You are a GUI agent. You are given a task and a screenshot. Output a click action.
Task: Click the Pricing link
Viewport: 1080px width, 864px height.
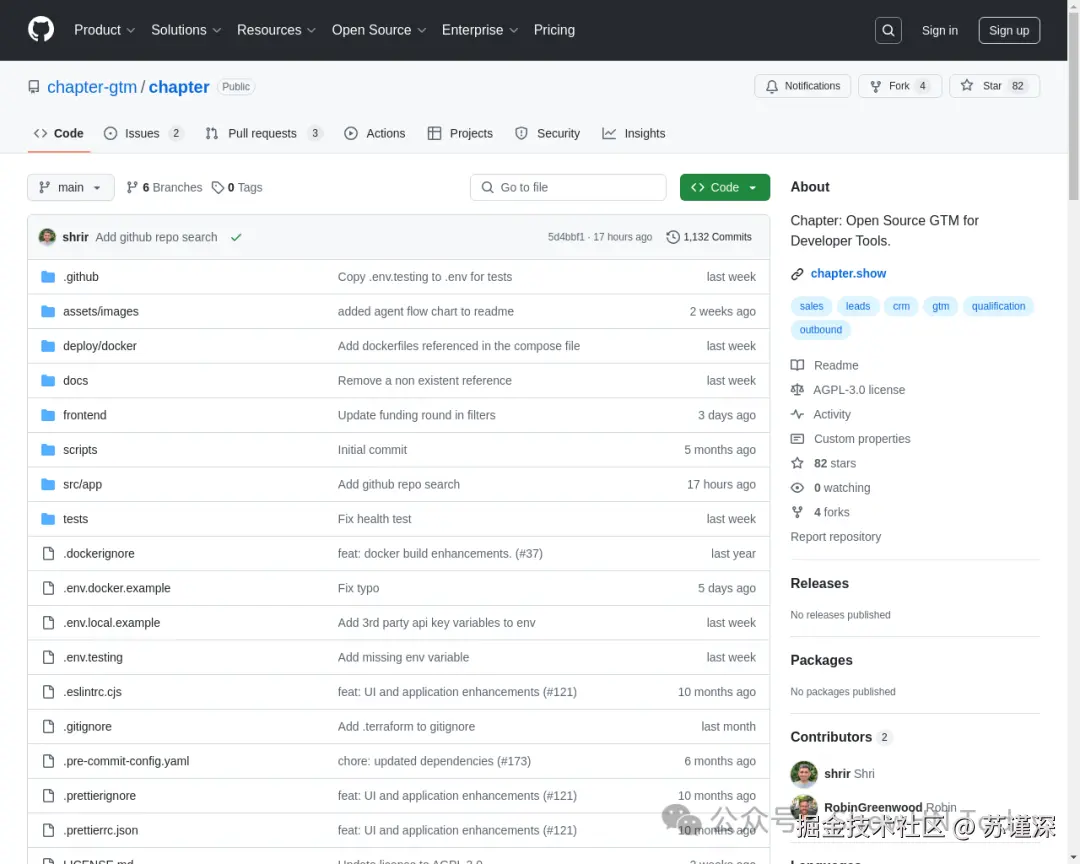554,30
